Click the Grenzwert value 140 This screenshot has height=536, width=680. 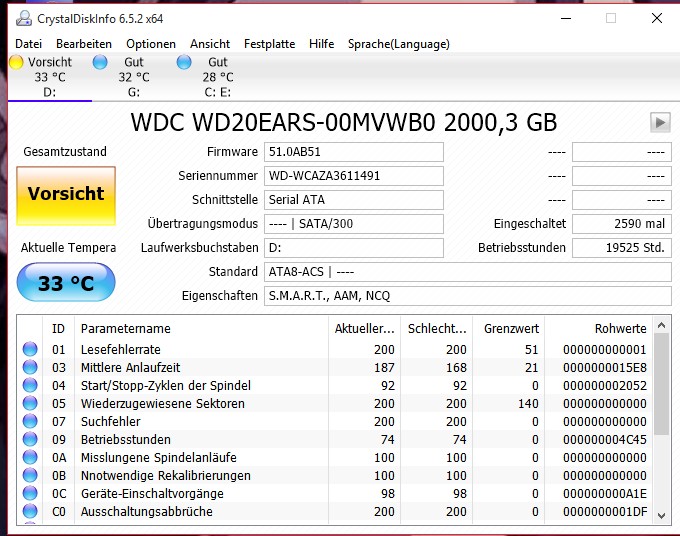pyautogui.click(x=528, y=404)
